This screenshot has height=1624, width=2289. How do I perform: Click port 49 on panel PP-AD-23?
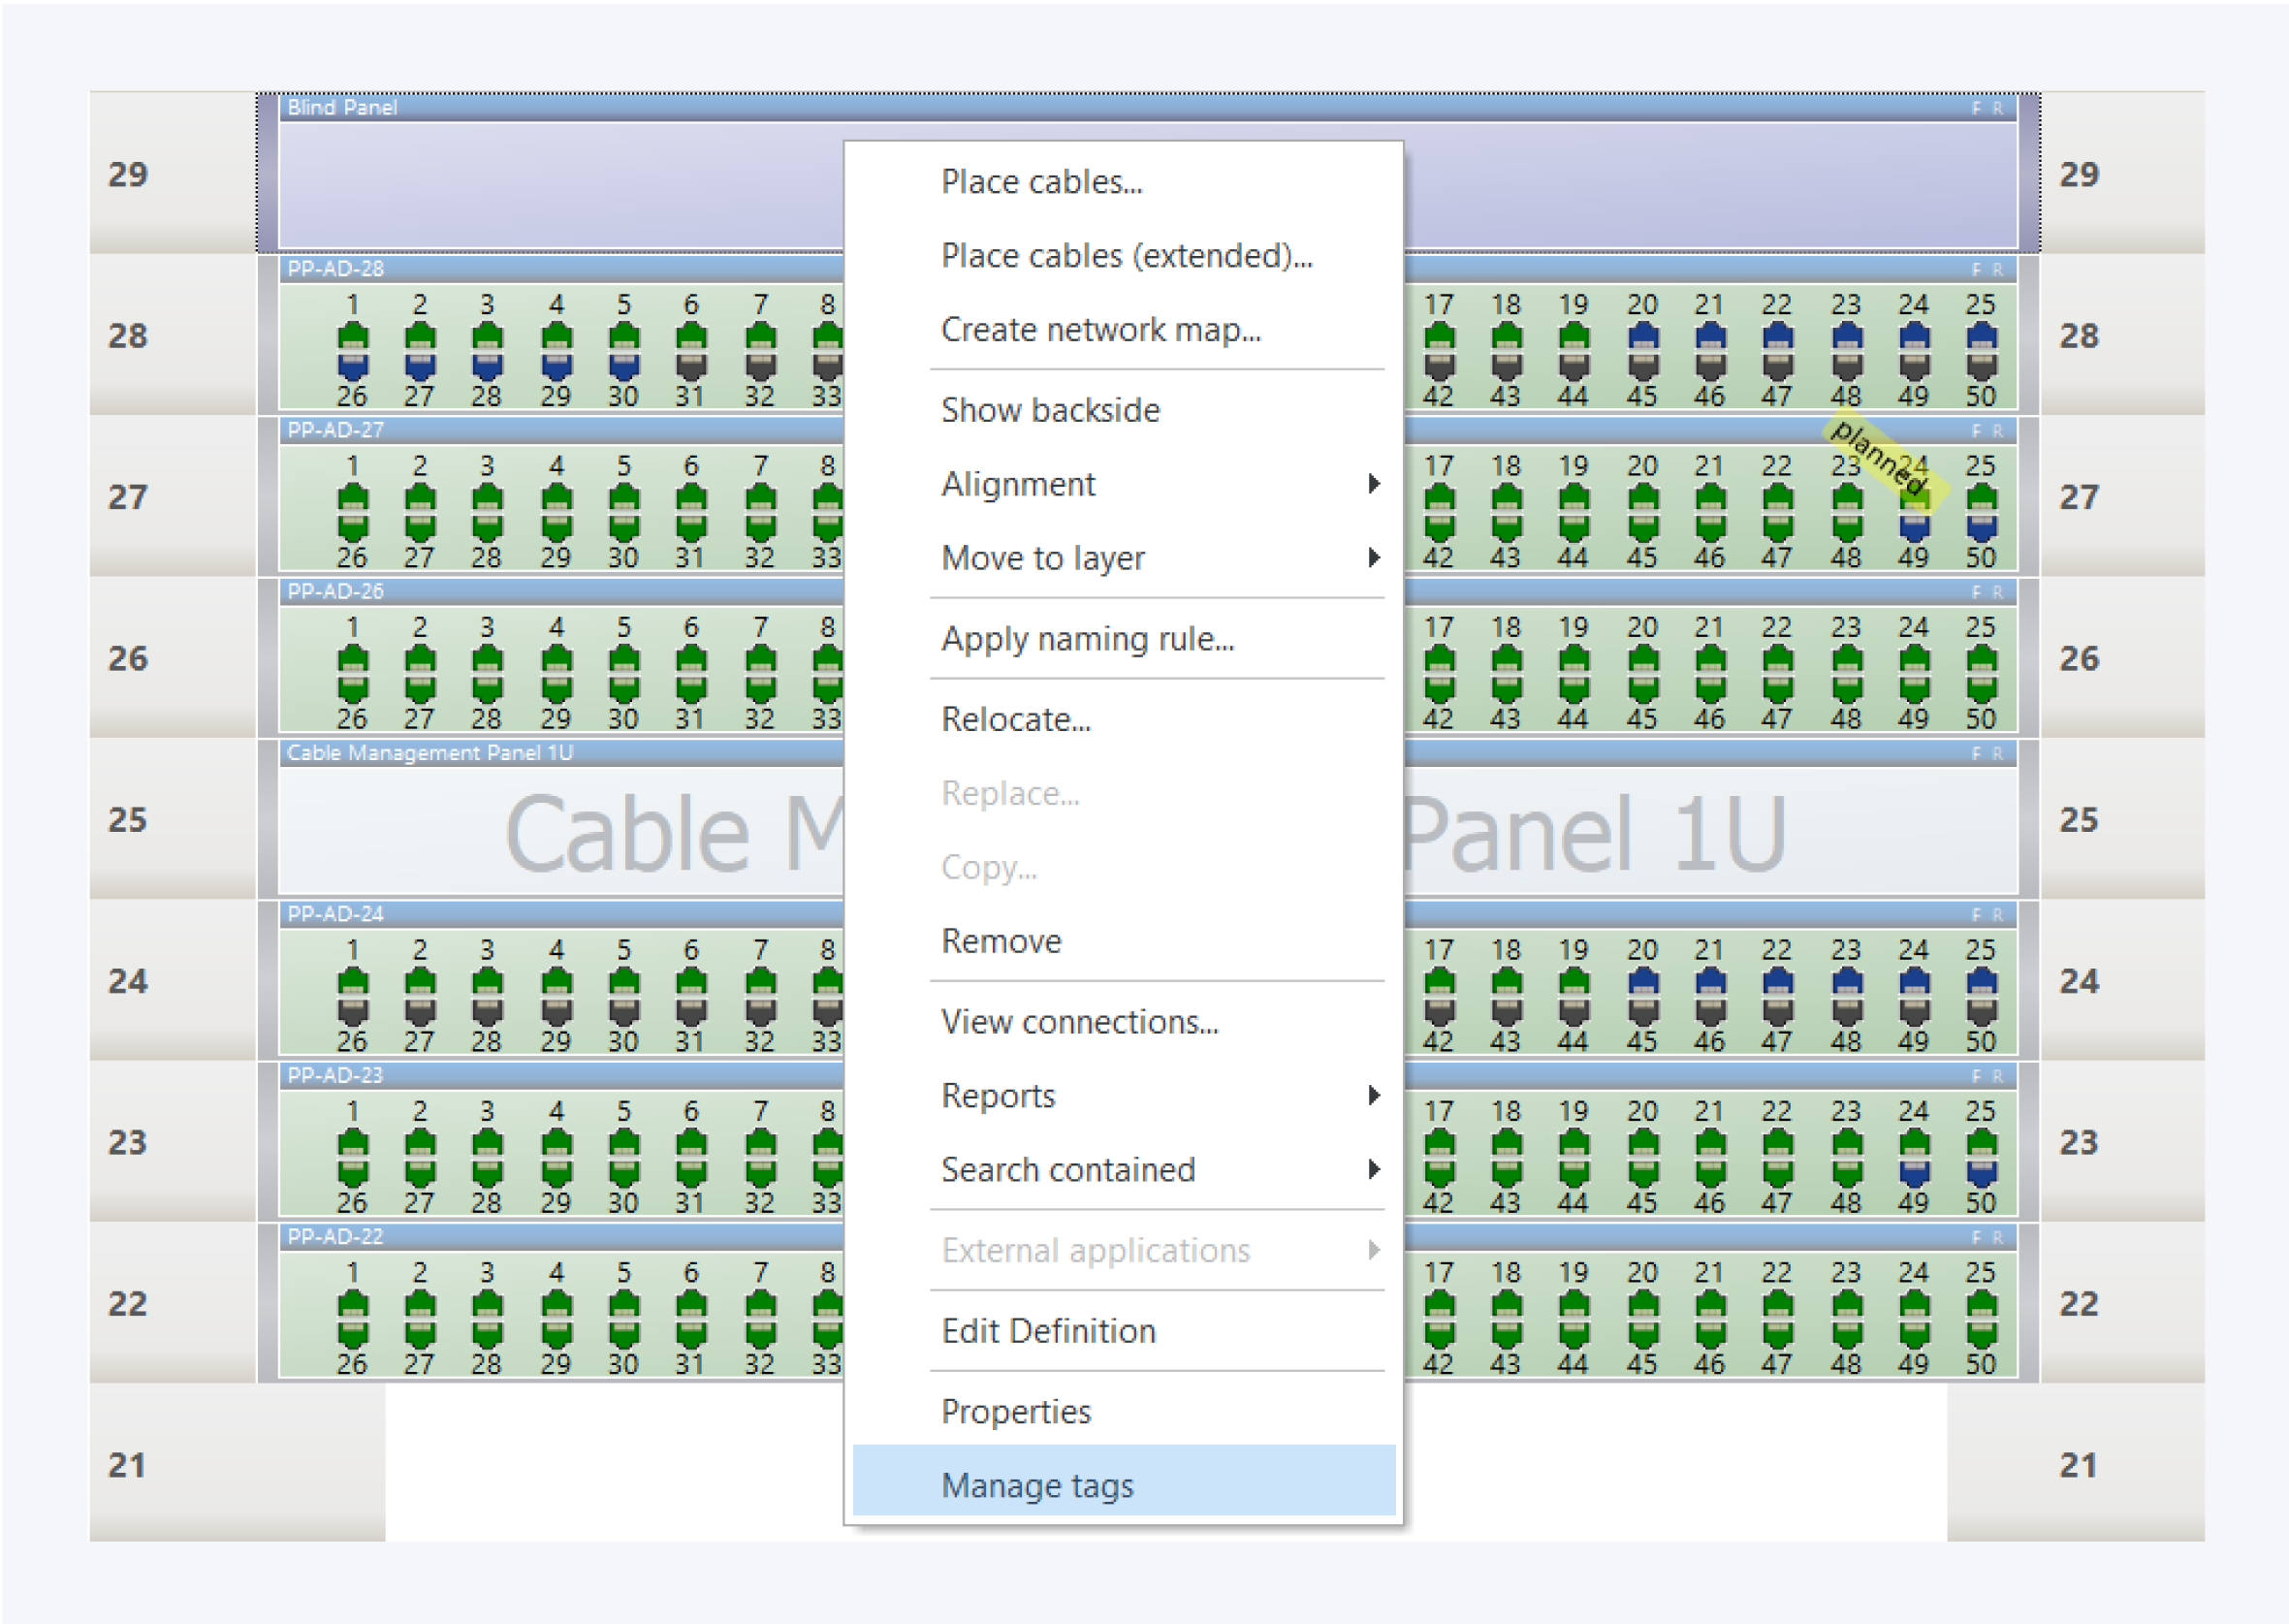click(1913, 1173)
